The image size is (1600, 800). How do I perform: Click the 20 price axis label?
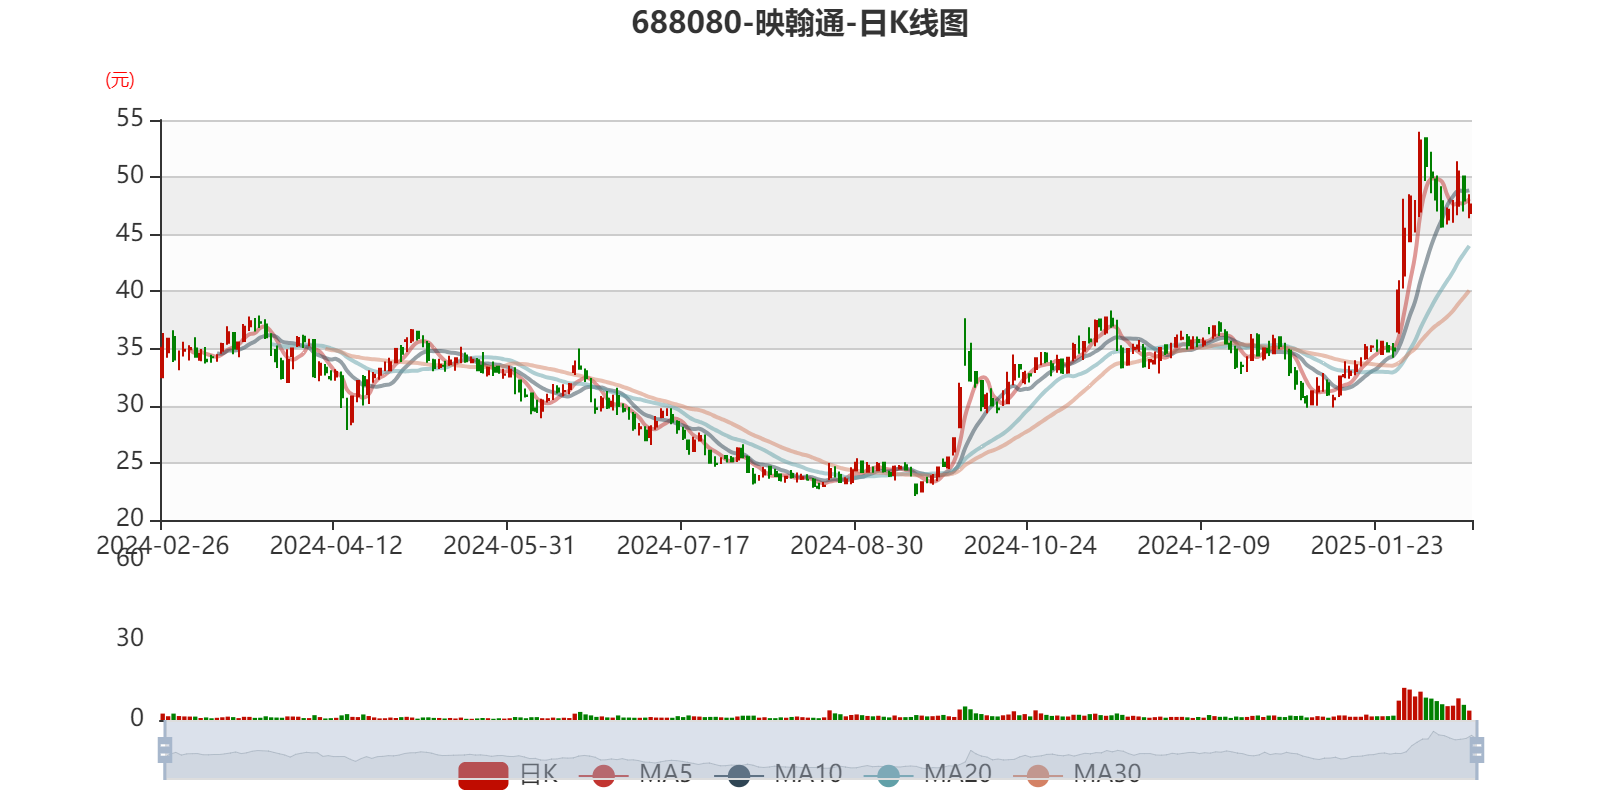pos(130,519)
